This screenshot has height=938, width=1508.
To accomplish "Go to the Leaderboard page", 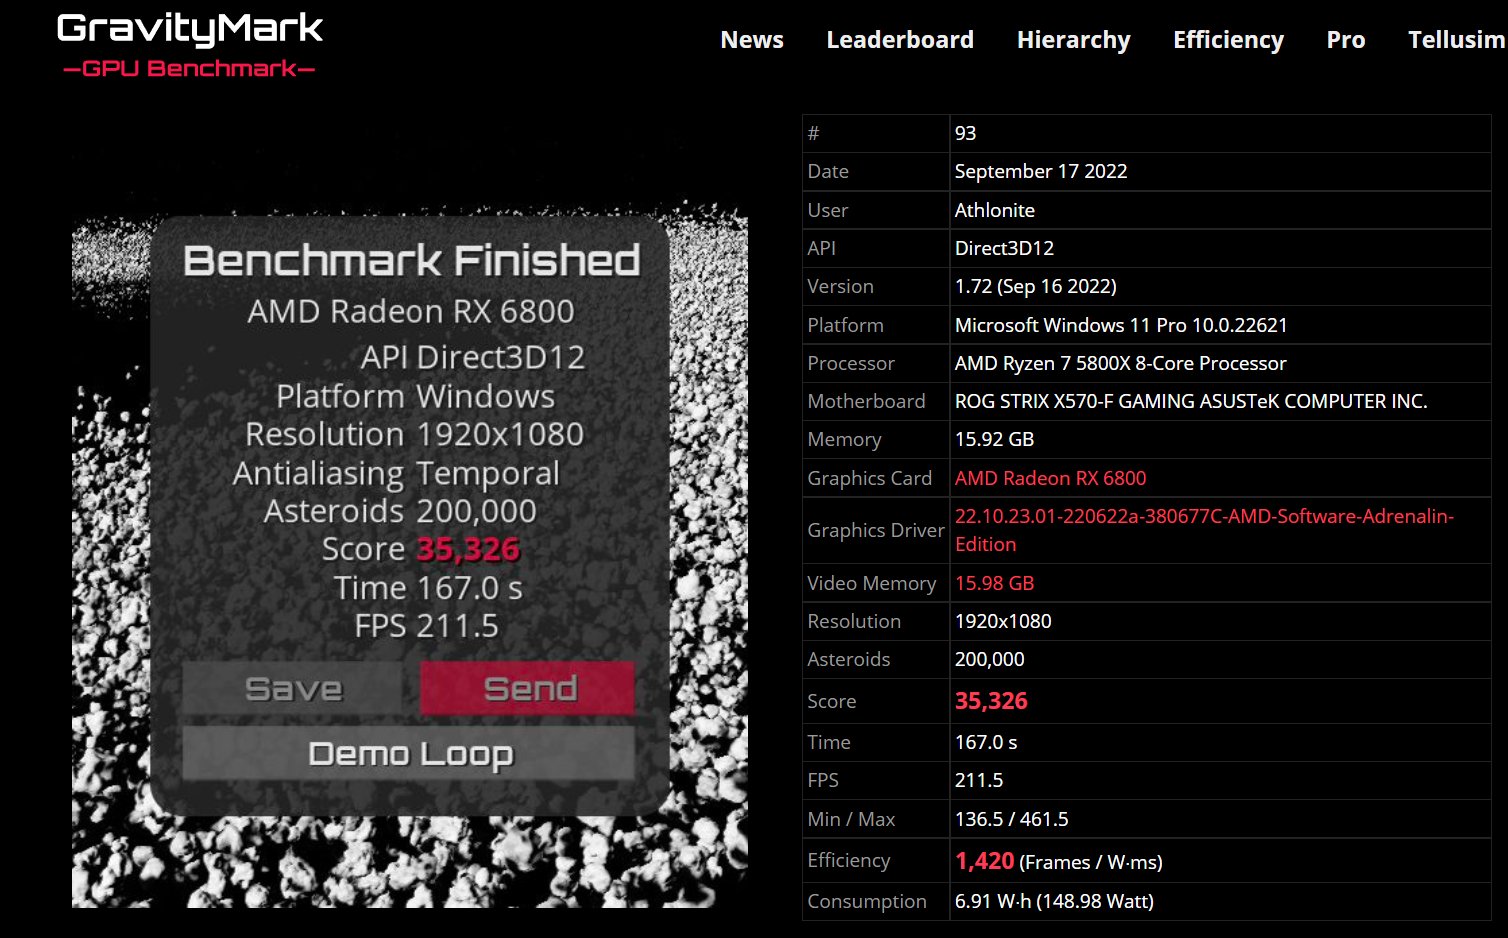I will (x=900, y=40).
